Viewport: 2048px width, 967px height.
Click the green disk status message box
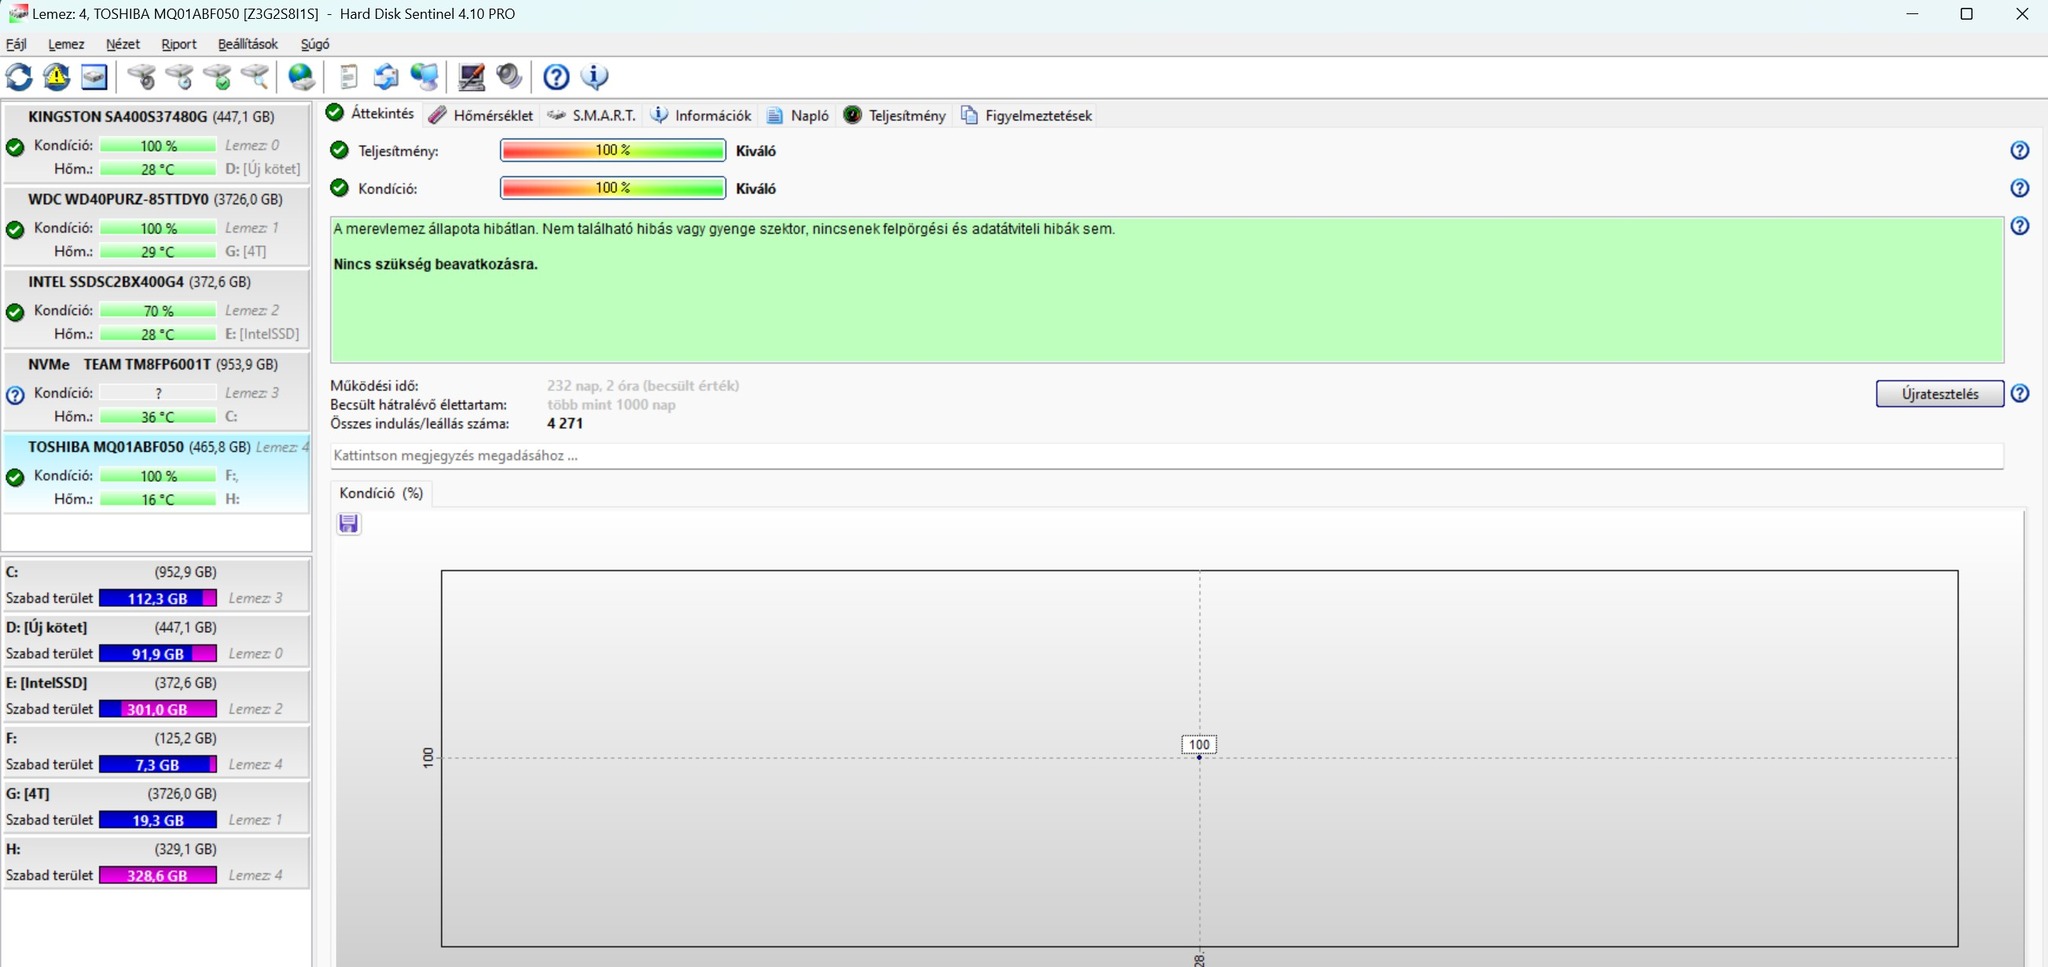click(x=1167, y=290)
